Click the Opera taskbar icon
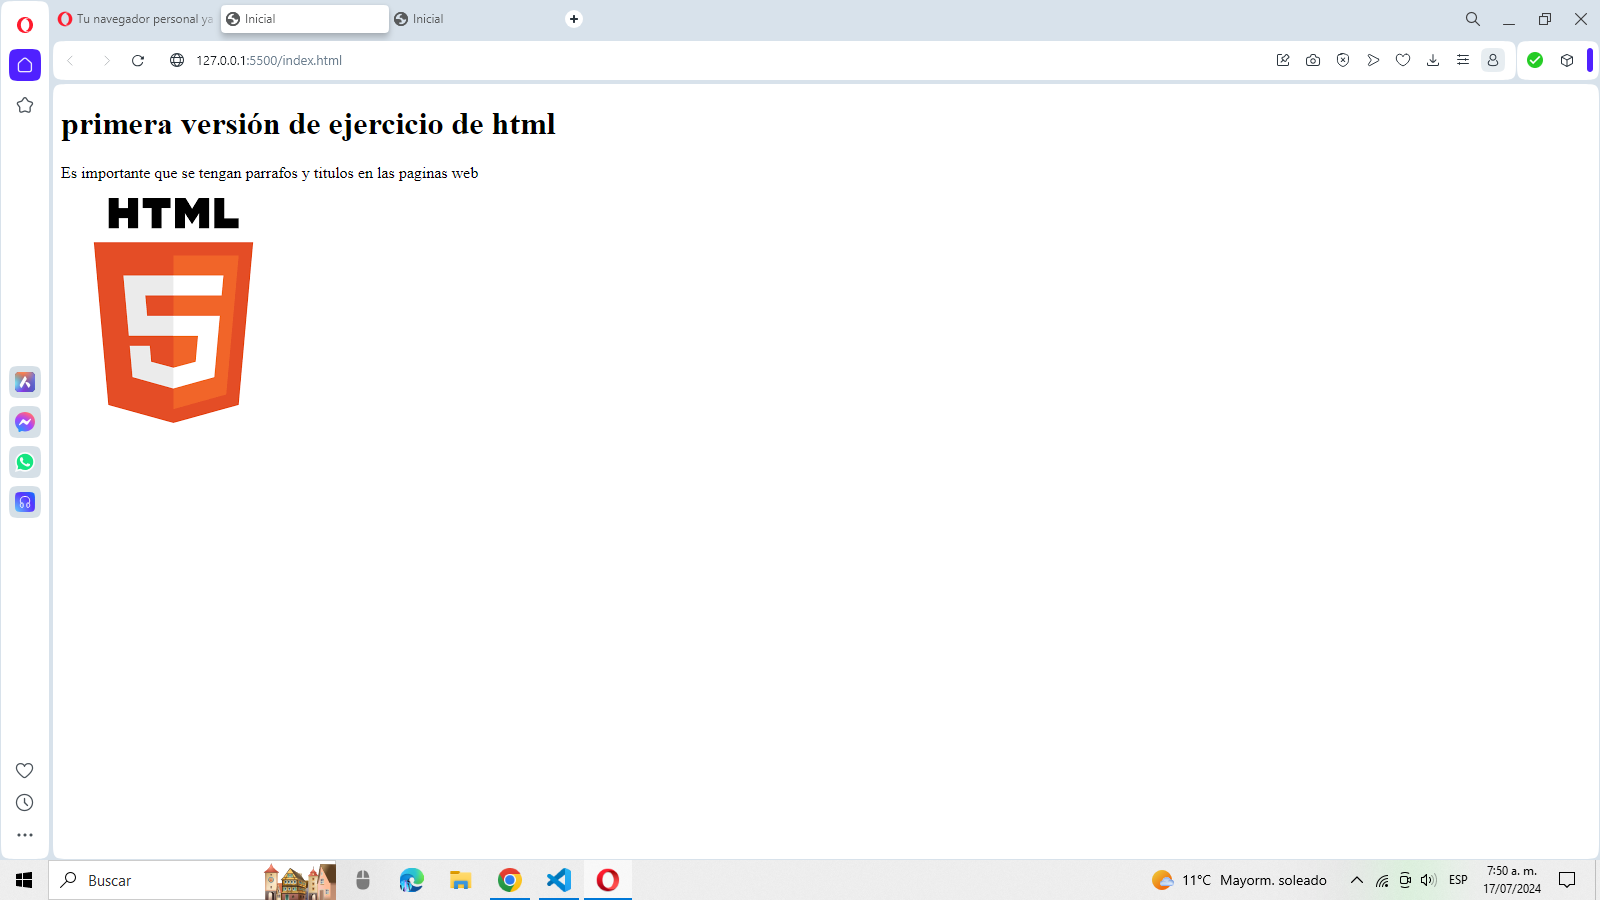Image resolution: width=1600 pixels, height=900 pixels. point(607,880)
